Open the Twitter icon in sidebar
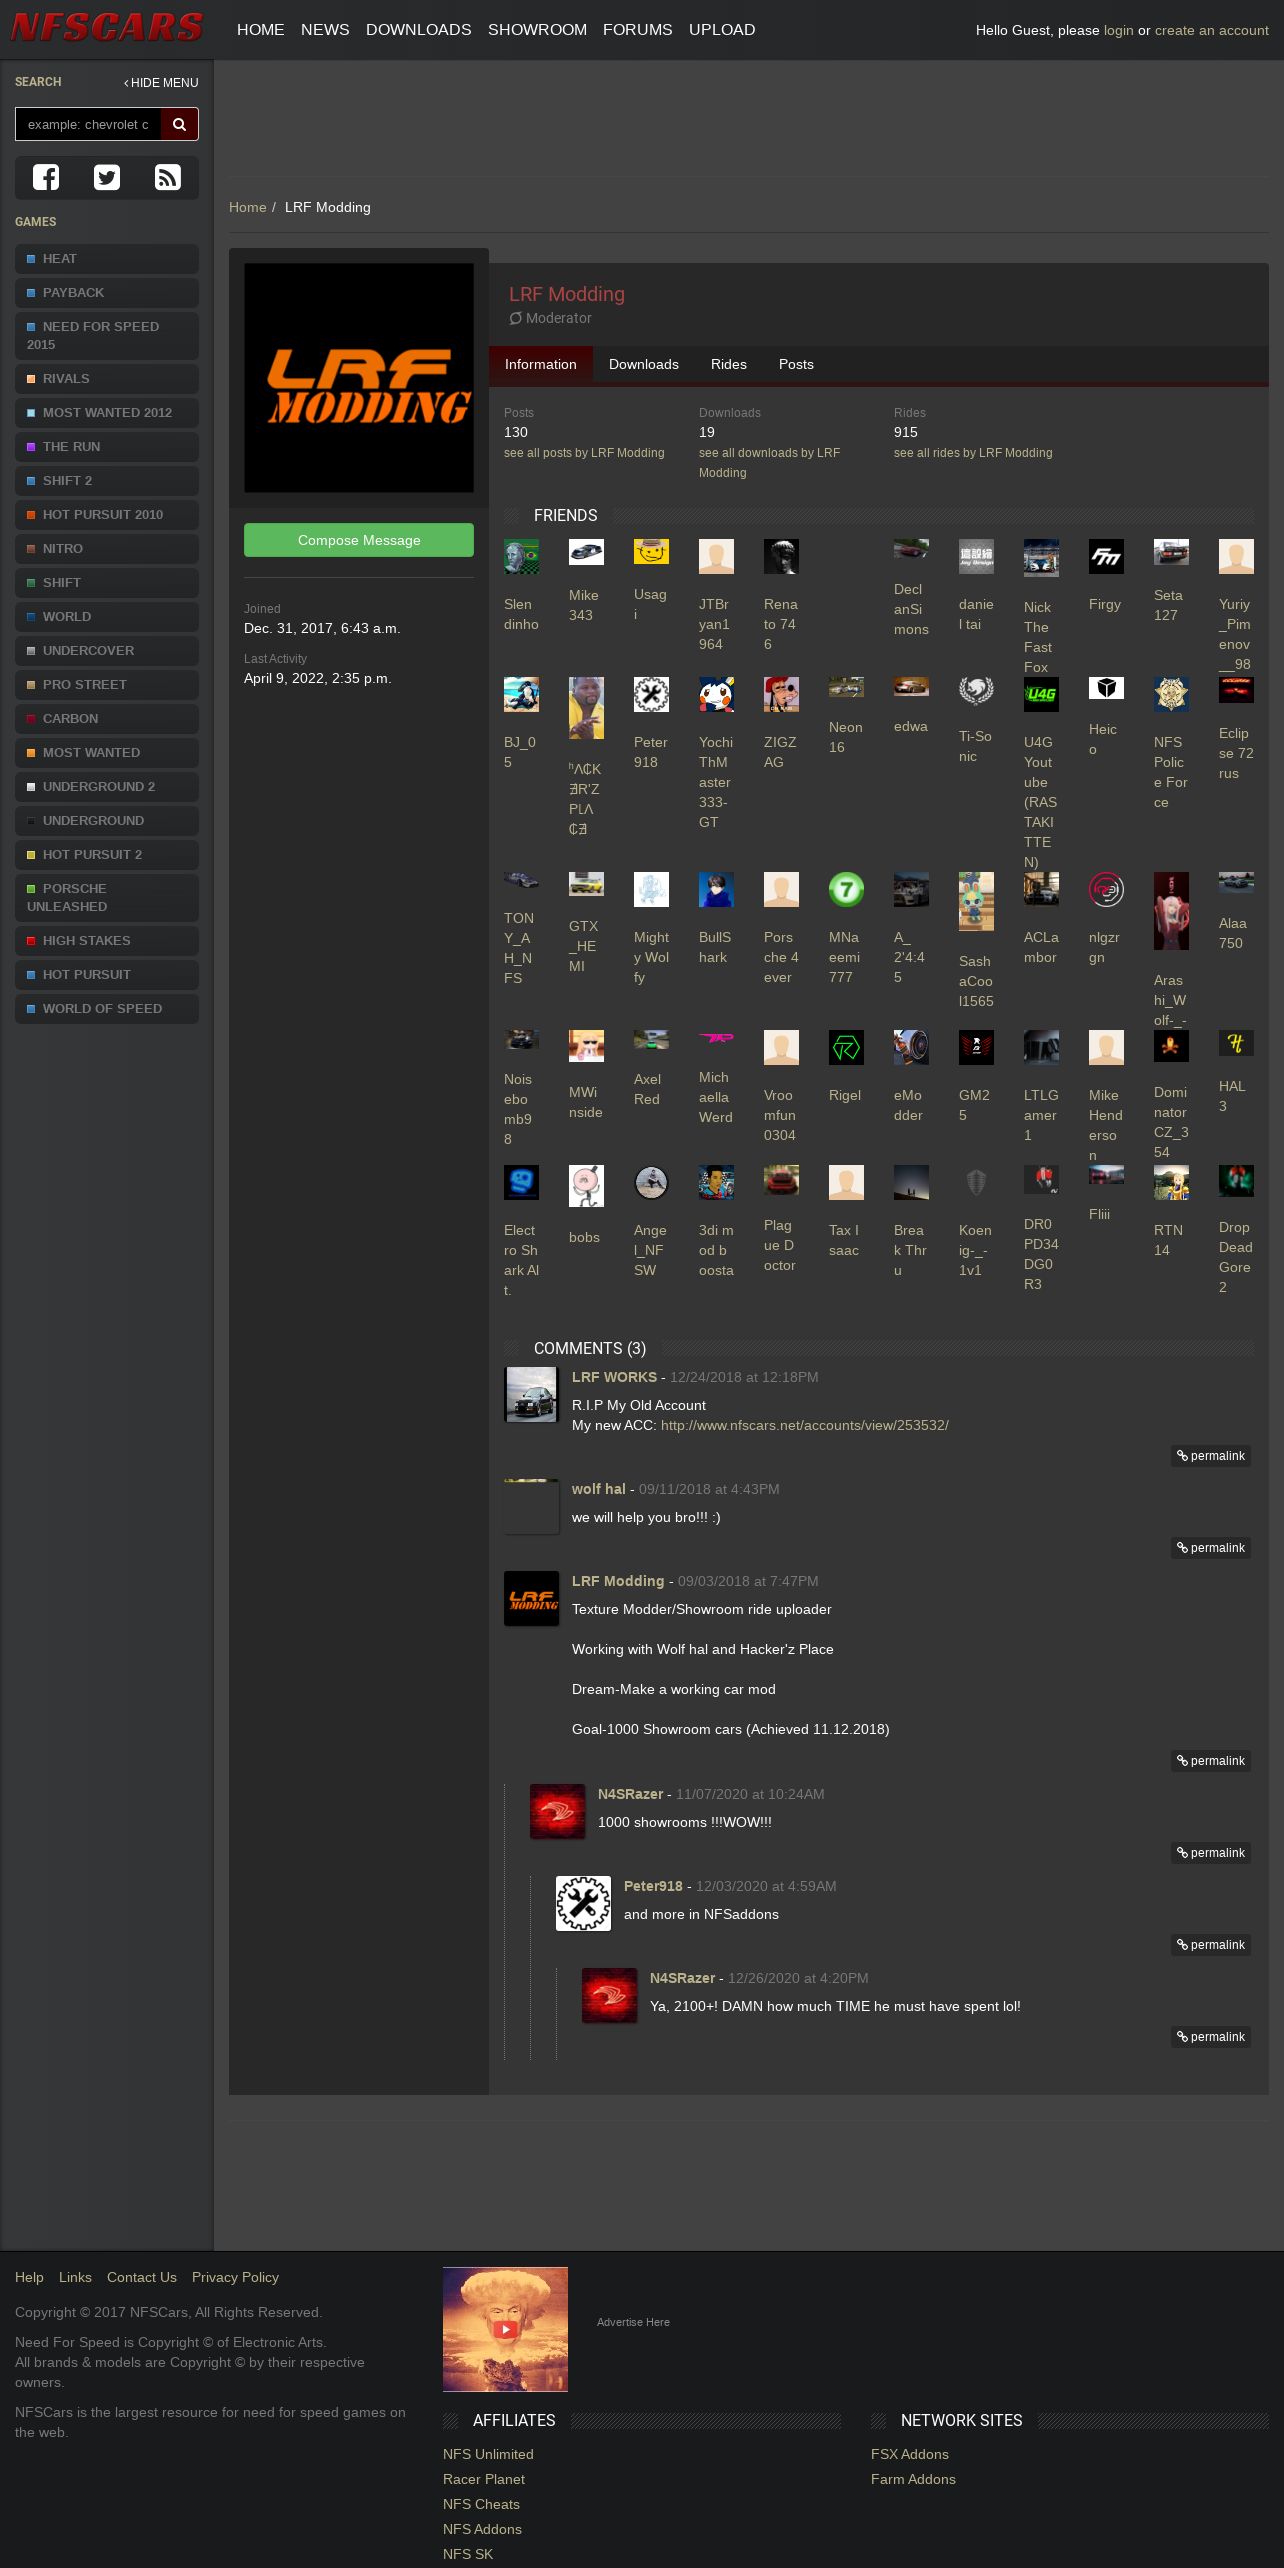 tap(107, 177)
